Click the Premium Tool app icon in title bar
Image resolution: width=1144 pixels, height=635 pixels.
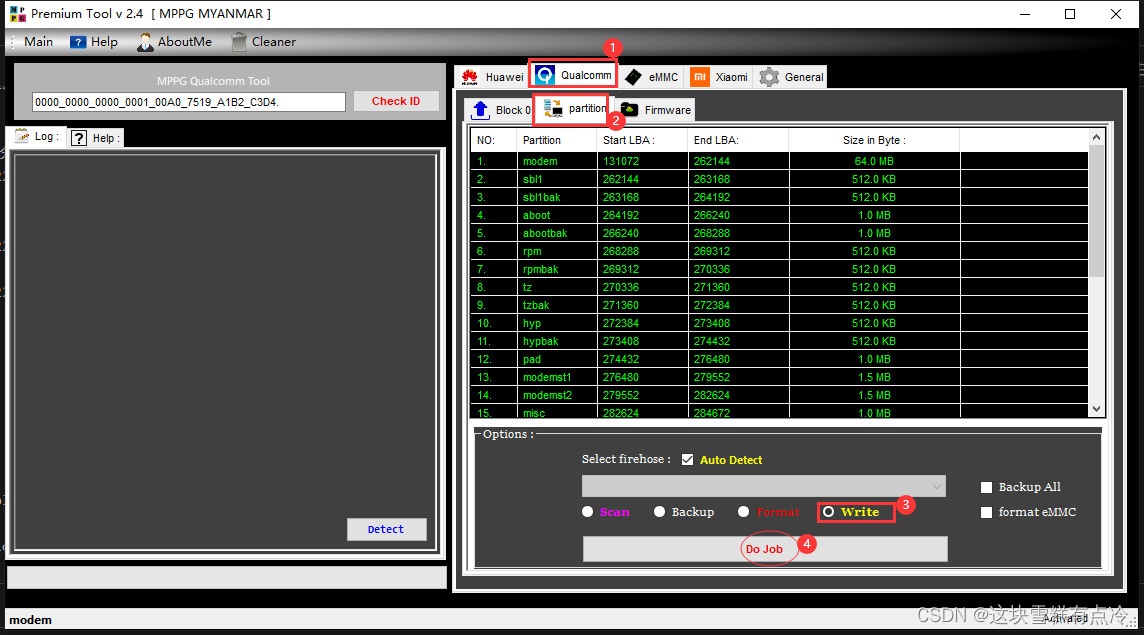(18, 14)
